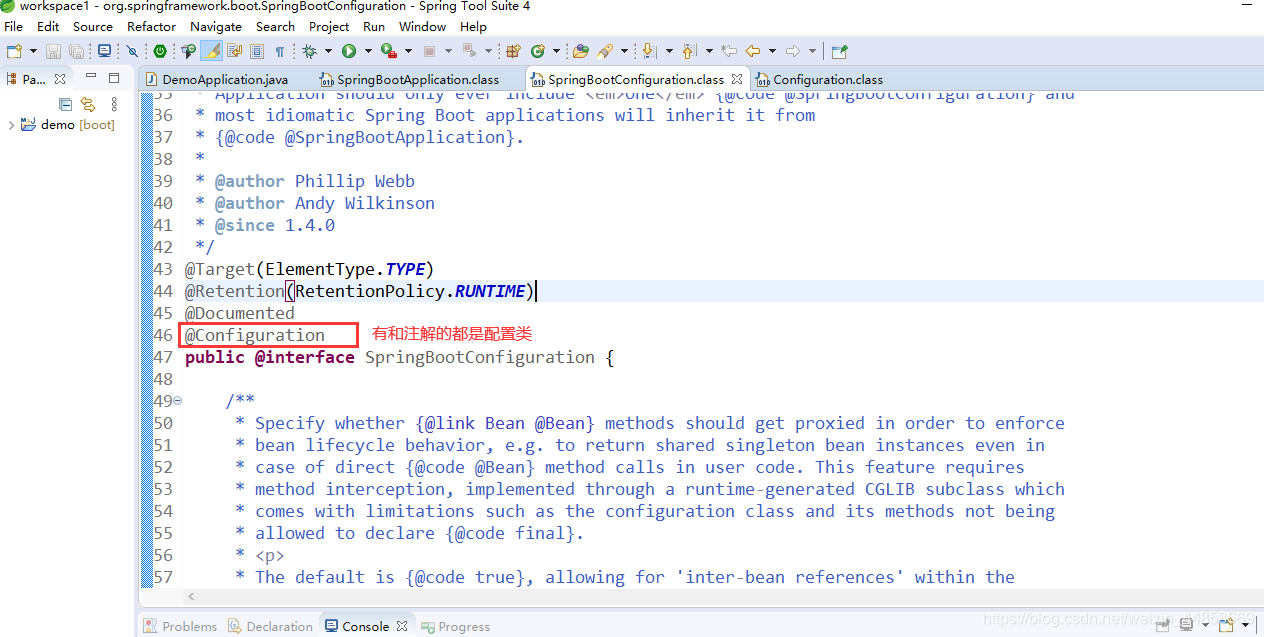Click the New Java Class icon
This screenshot has width=1264, height=637.
(537, 51)
